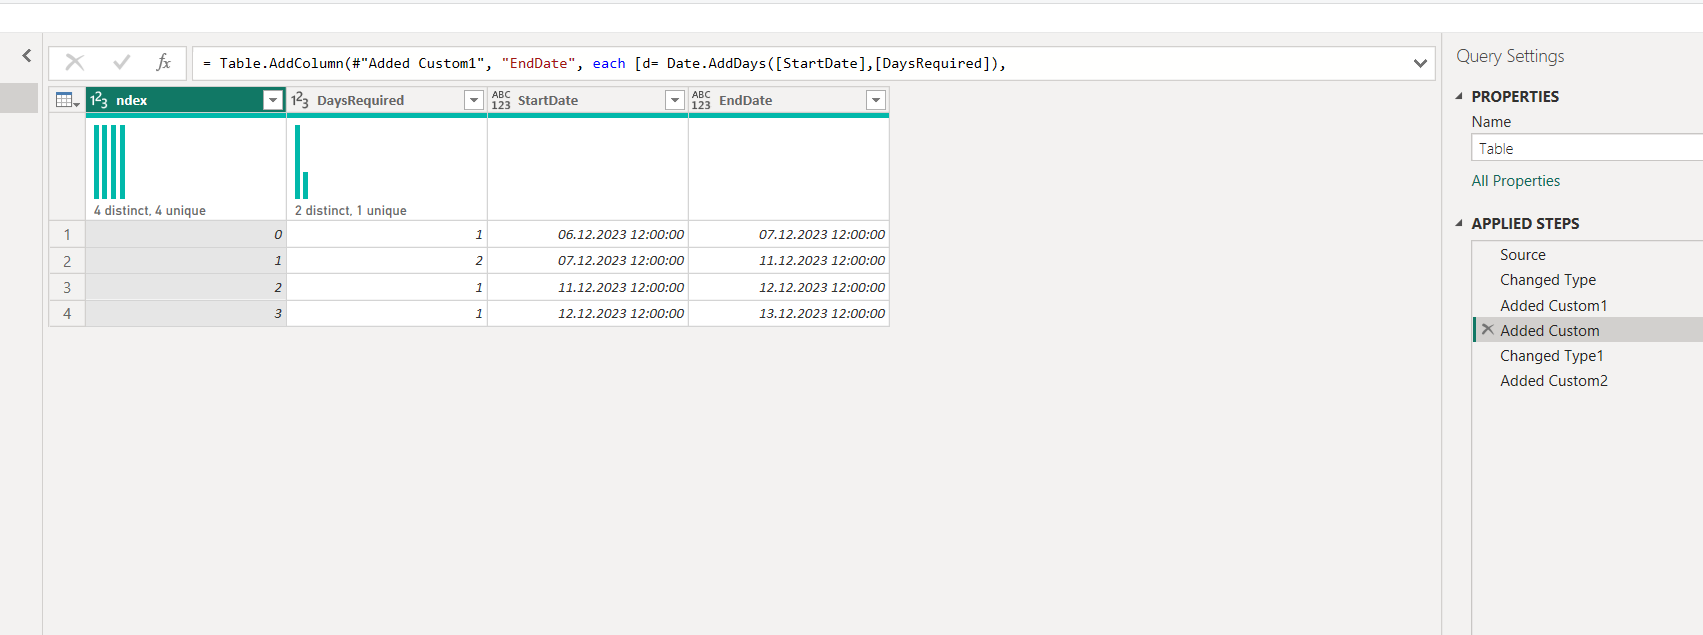The width and height of the screenshot is (1703, 635).
Task: Expand the formula bar with down chevron
Action: (1420, 63)
